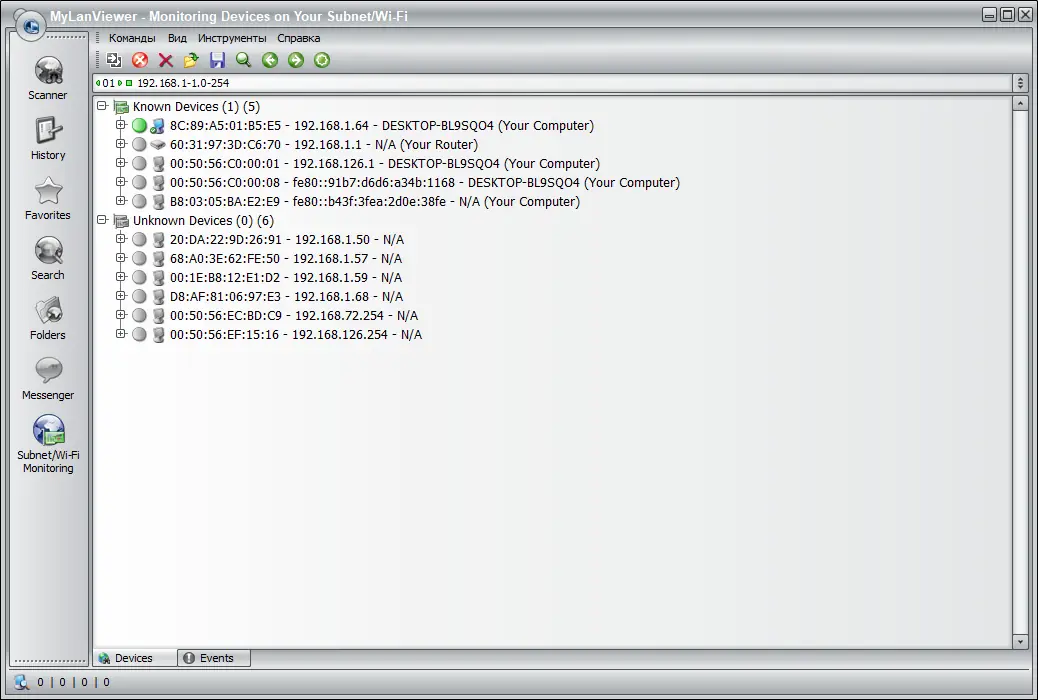Open the Вид menu

(x=177, y=38)
